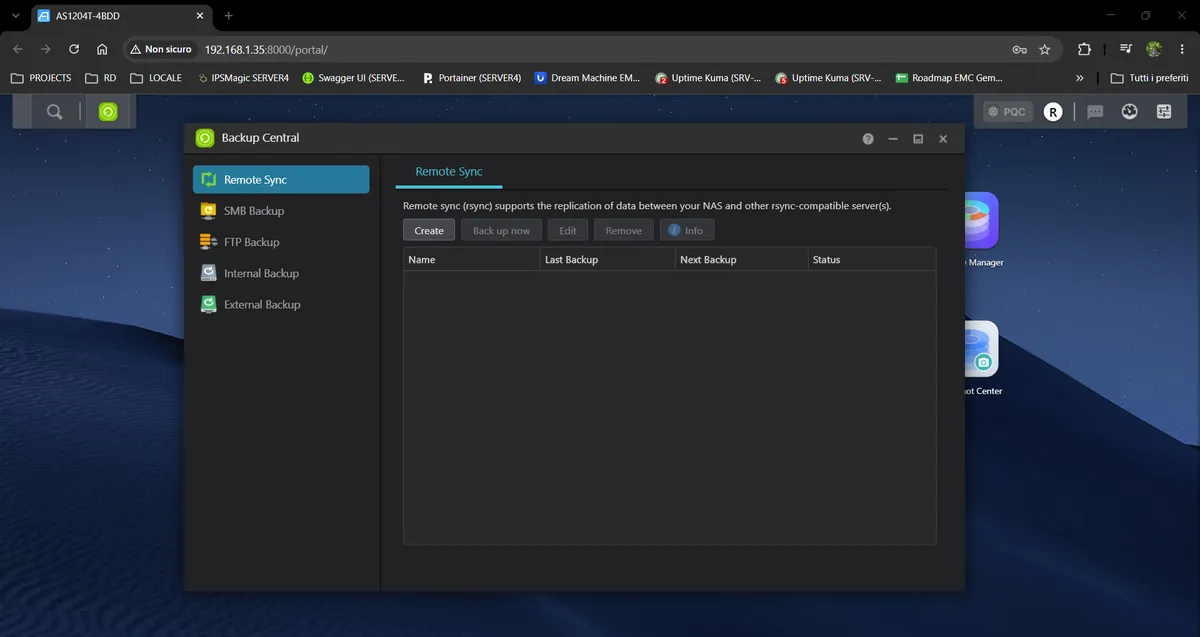Sort by the Name column header
1200x637 pixels.
click(x=471, y=260)
